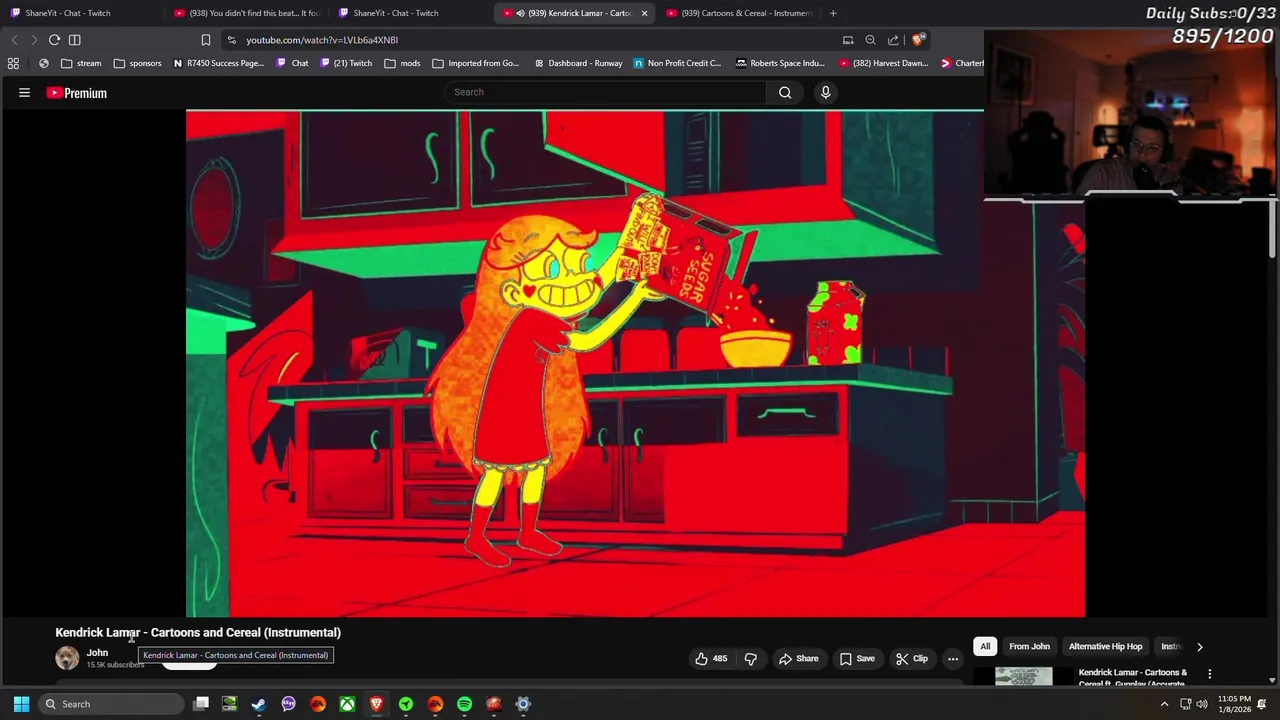Viewport: 1280px width, 720px height.
Task: Switch to Cartoons & Cereal Instrumental tab
Action: (740, 13)
